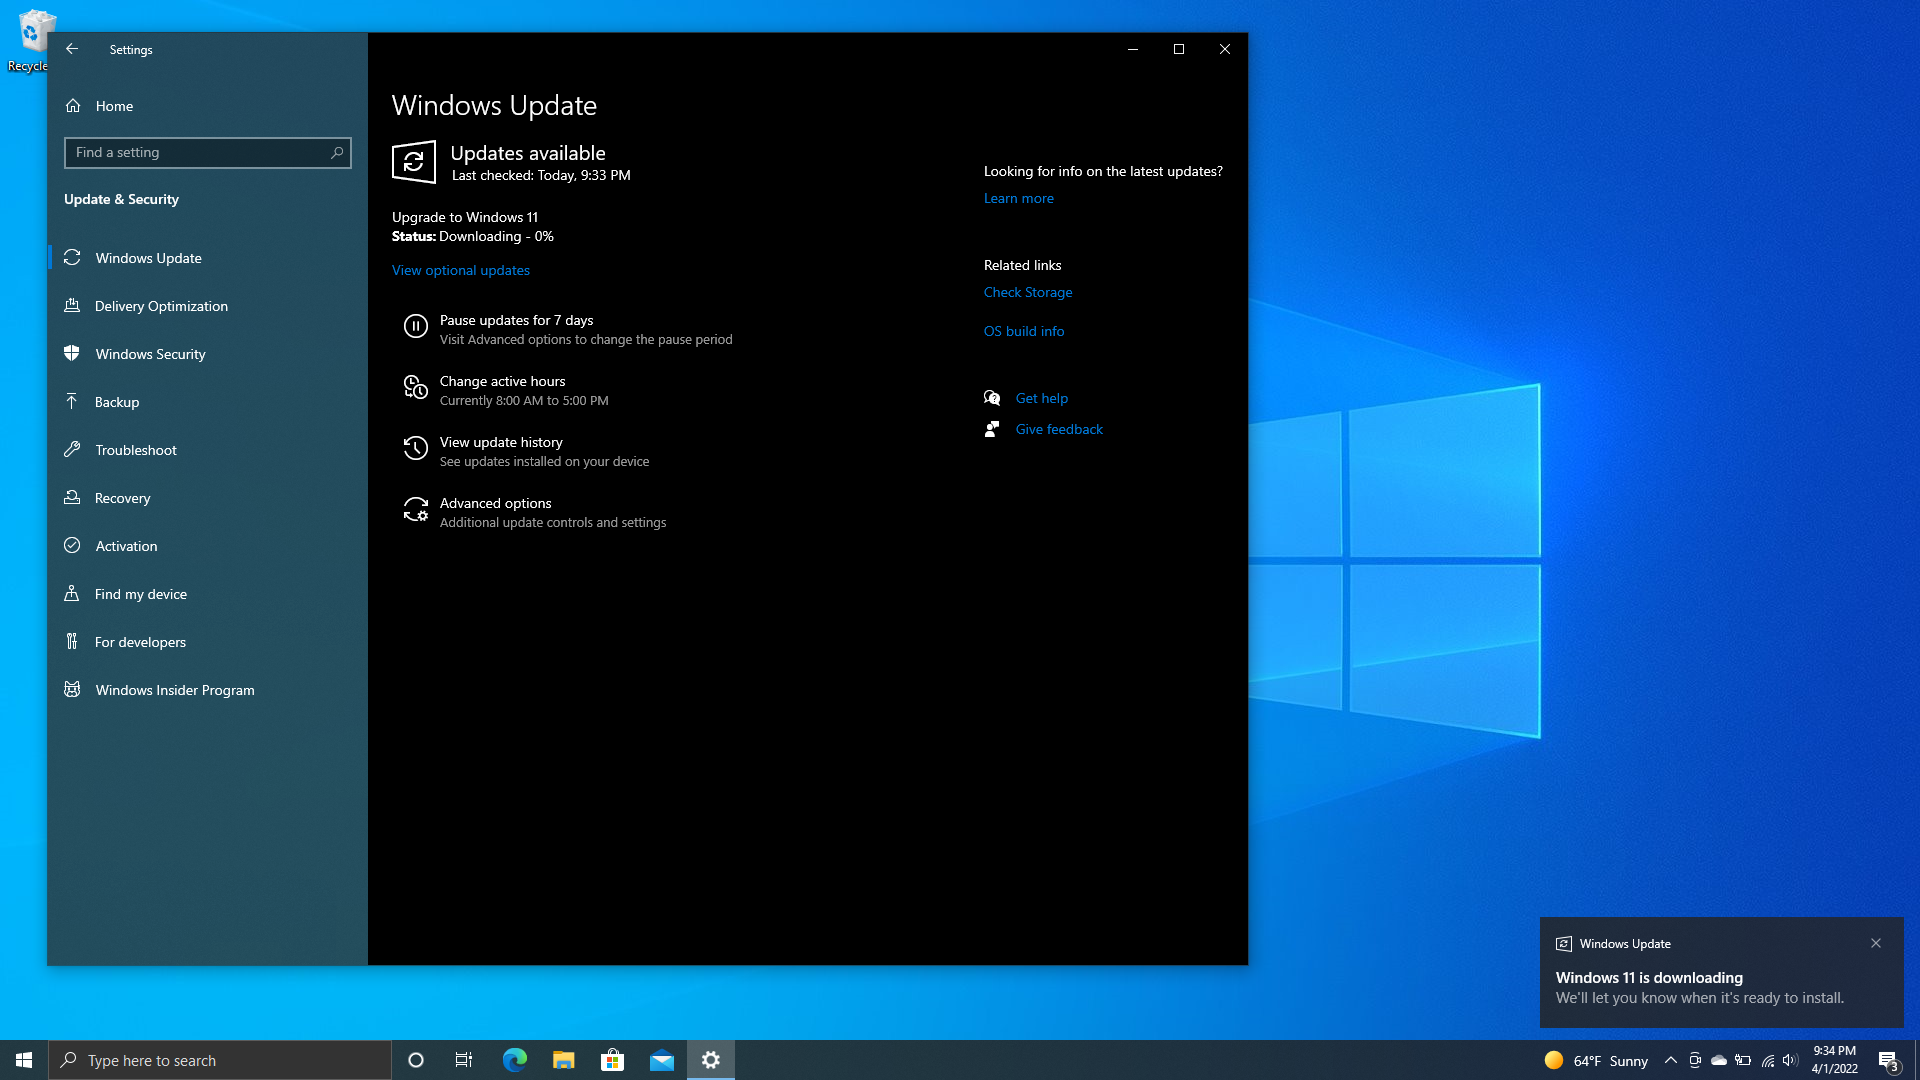Viewport: 1920px width, 1080px height.
Task: Open network status in tray
Action: (1767, 1060)
